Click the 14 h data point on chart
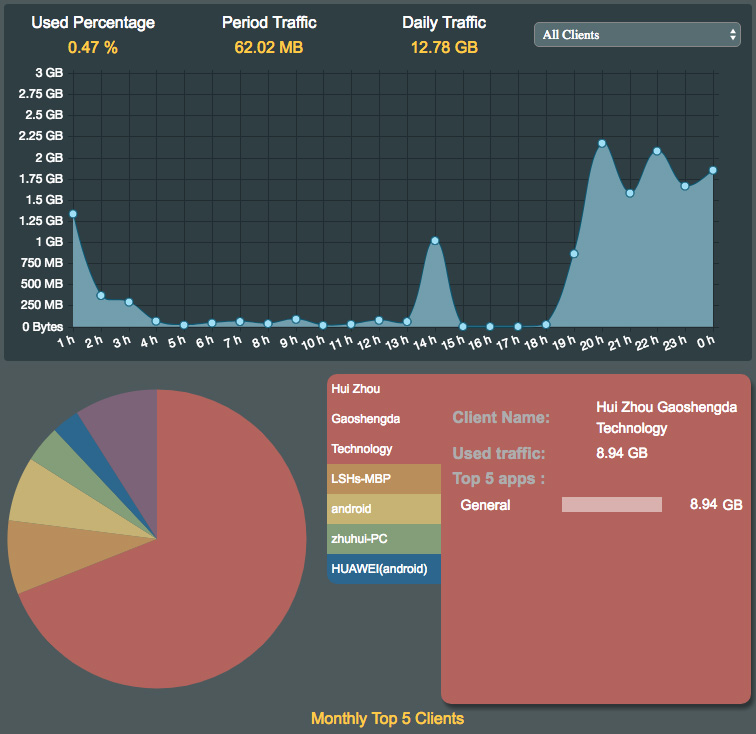The image size is (756, 734). (435, 240)
